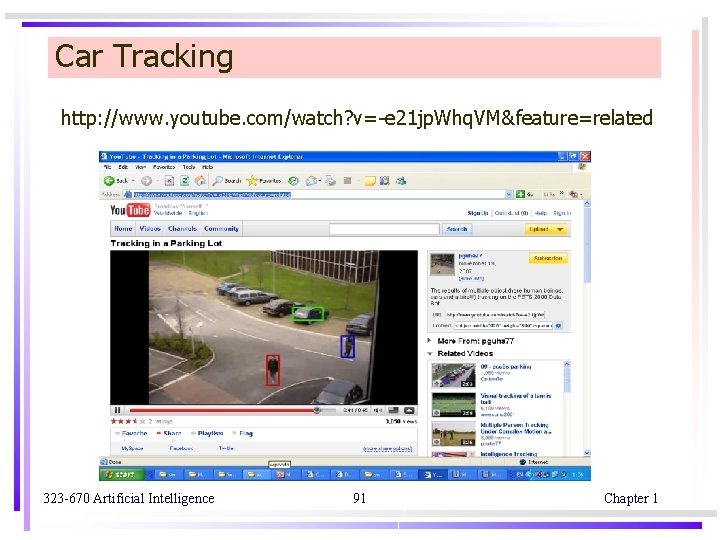Click the Playlists link under video
720x540 pixels.
[x=208, y=433]
